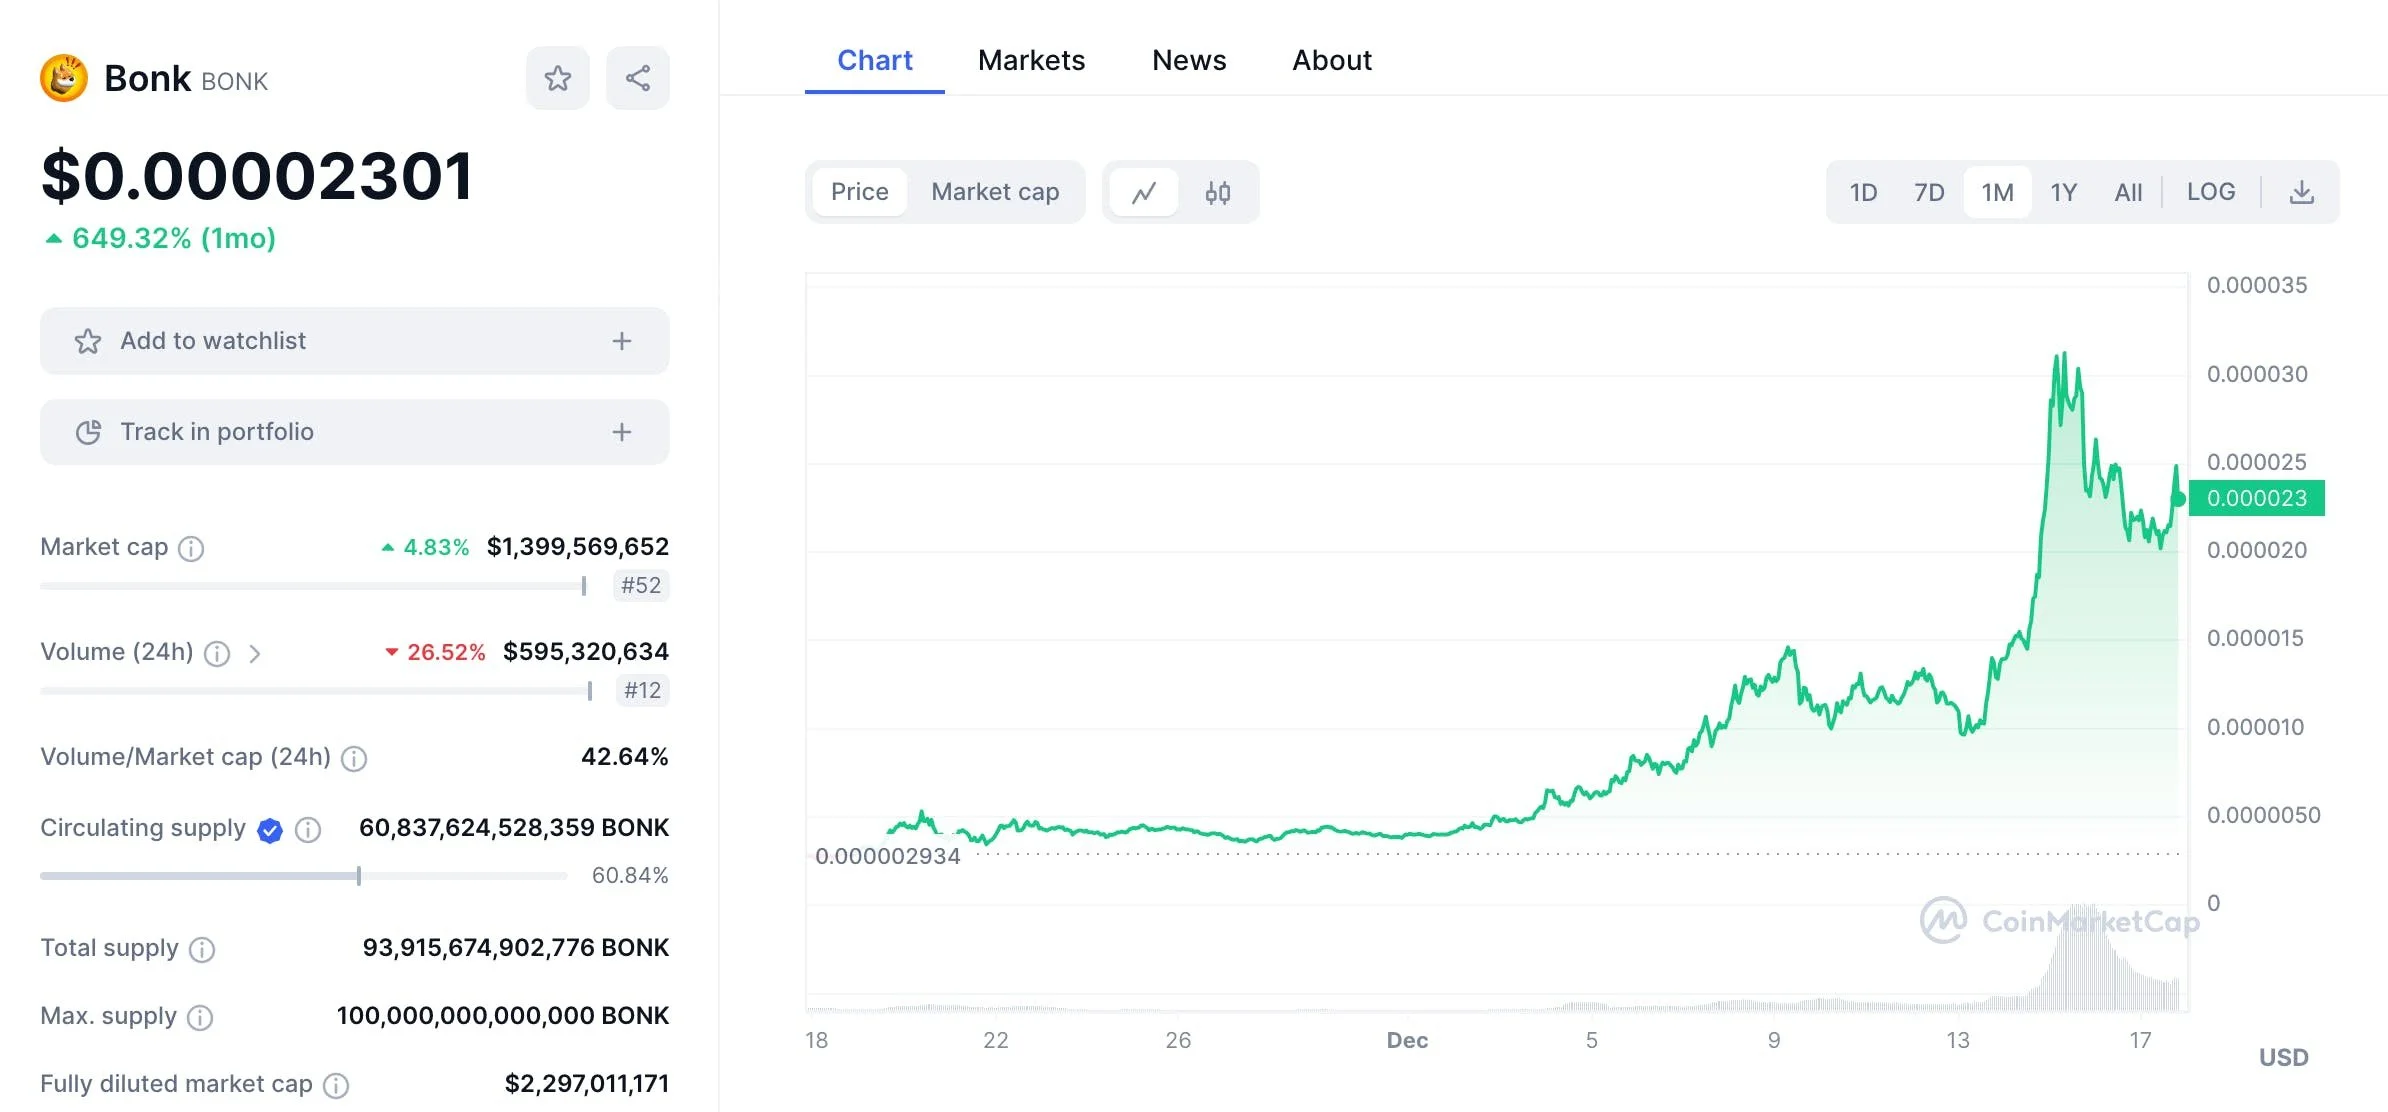Open the Total supply info popup
This screenshot has width=2388, height=1112.
201,950
